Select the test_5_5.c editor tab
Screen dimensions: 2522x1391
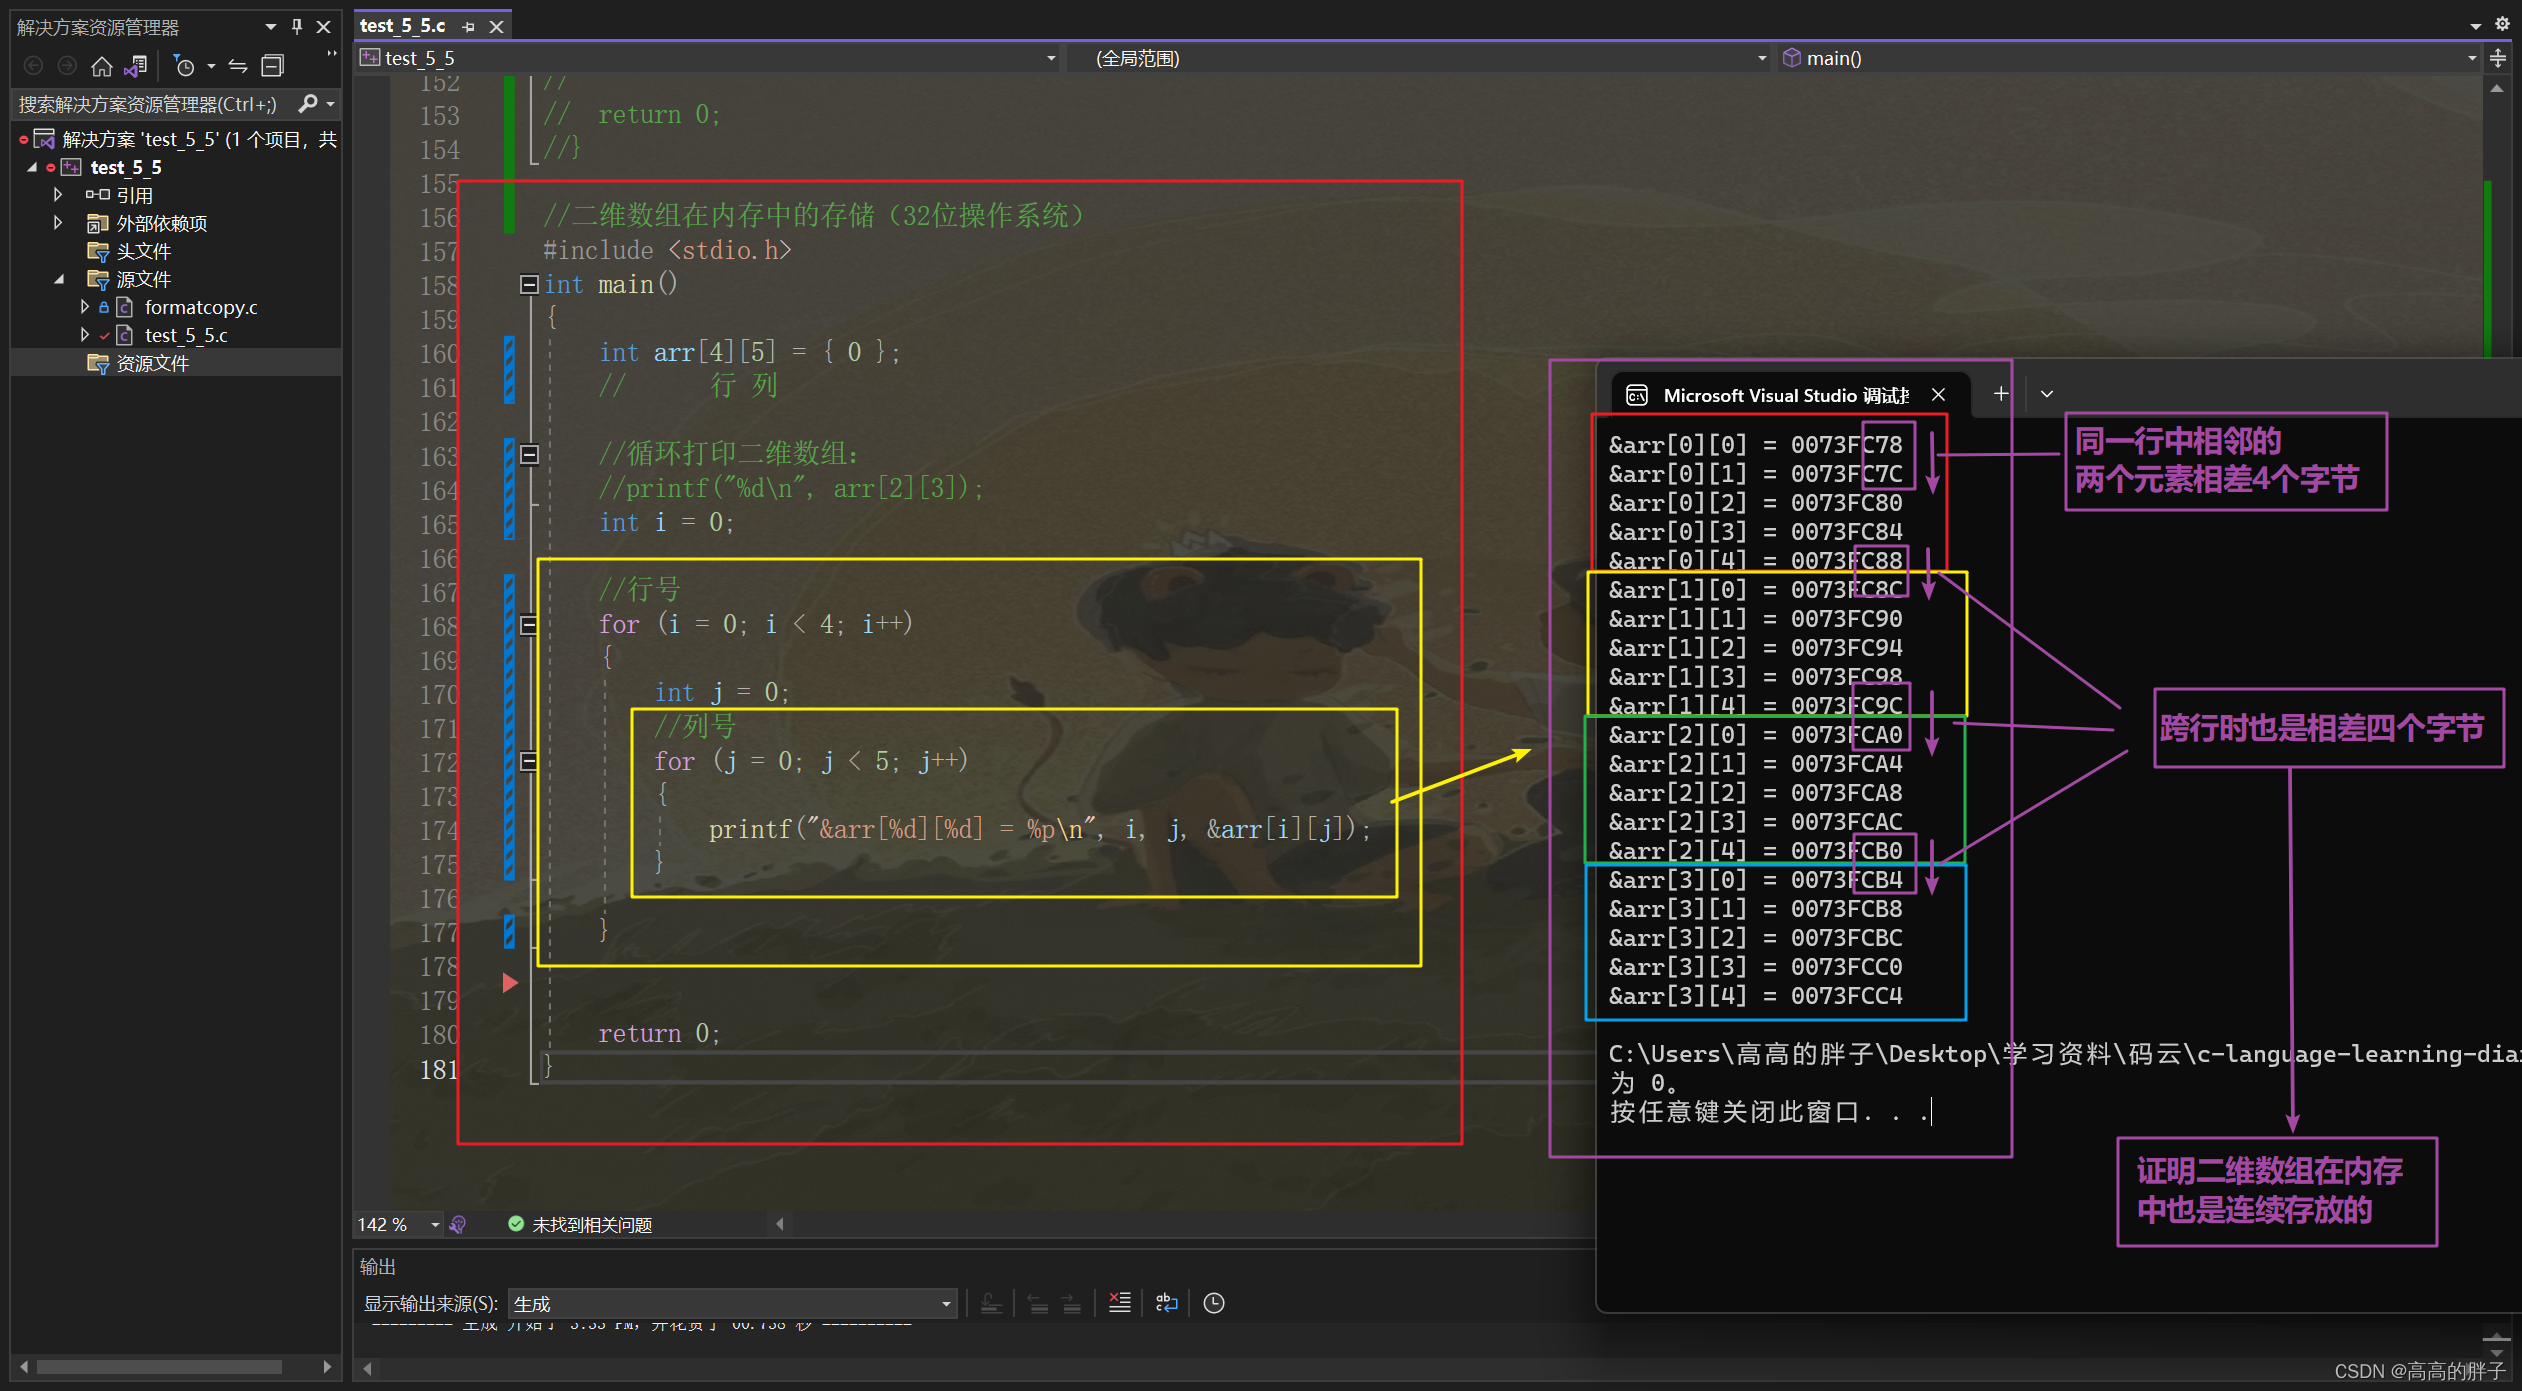(403, 26)
